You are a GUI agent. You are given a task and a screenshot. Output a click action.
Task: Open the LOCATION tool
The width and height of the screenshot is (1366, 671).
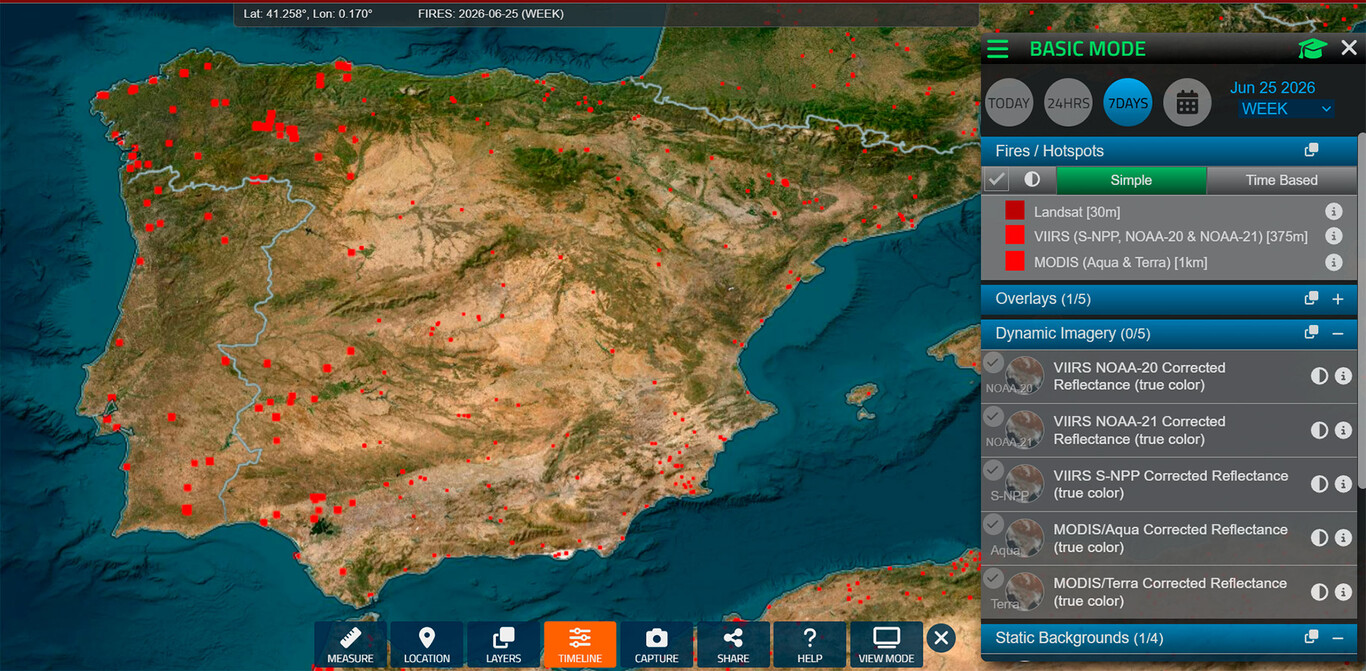click(427, 645)
